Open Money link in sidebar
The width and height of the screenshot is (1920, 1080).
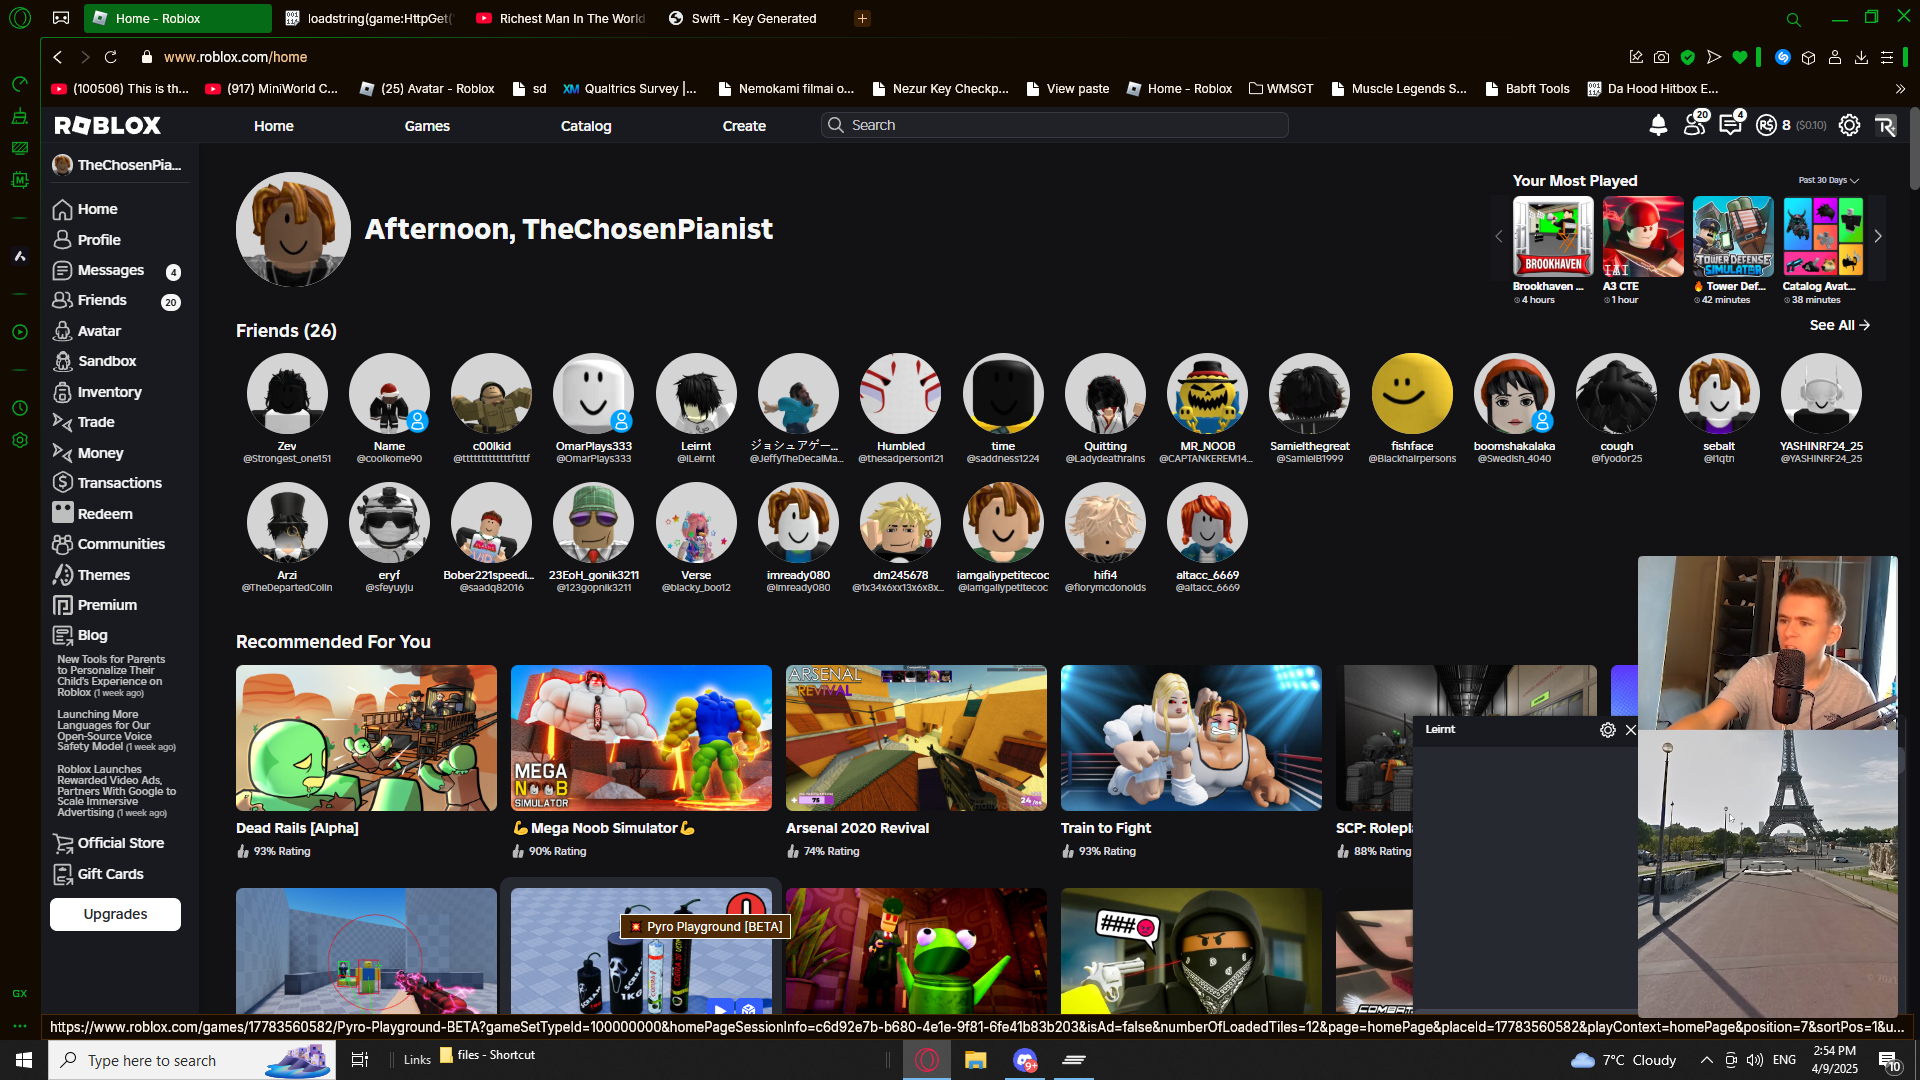100,453
